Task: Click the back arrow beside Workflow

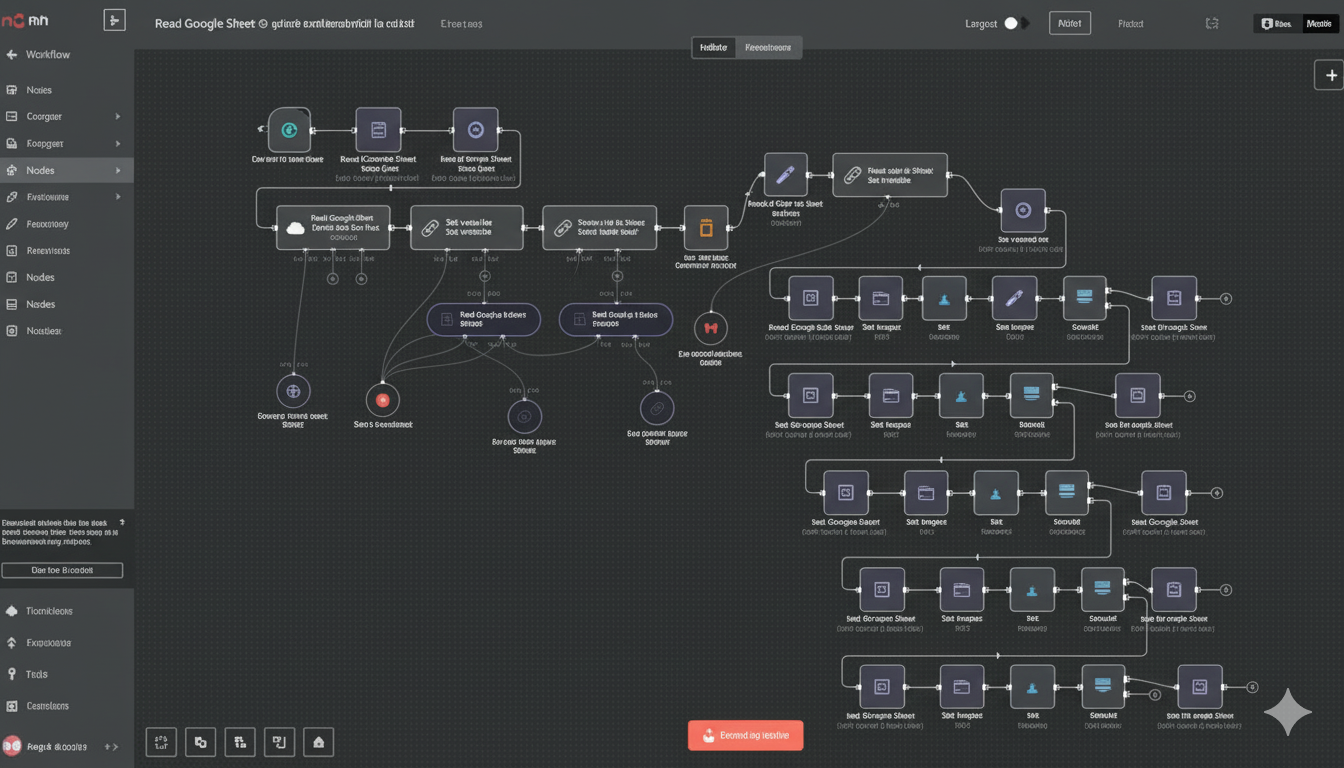Action: click(12, 55)
